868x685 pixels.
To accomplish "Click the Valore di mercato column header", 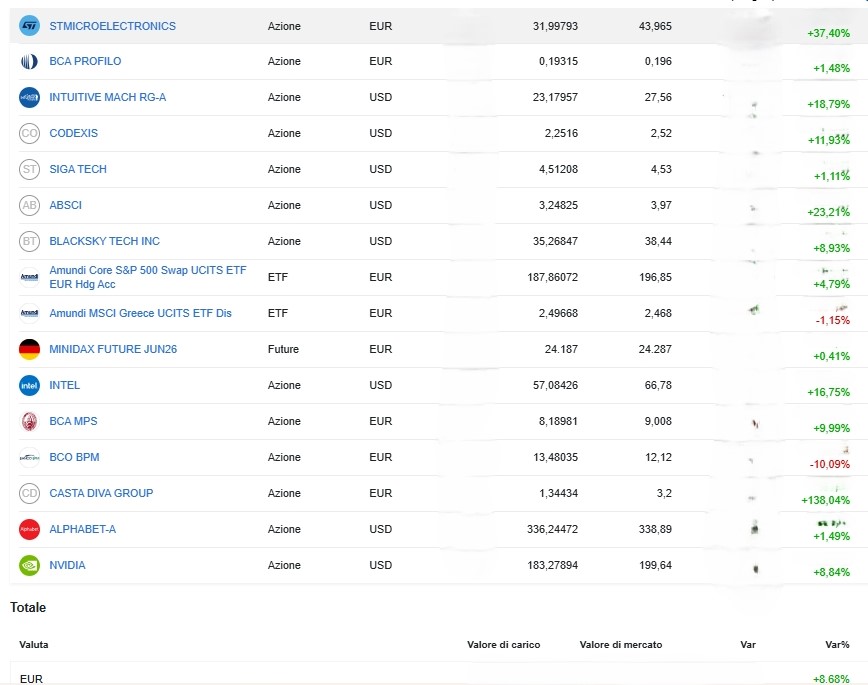I will click(620, 645).
